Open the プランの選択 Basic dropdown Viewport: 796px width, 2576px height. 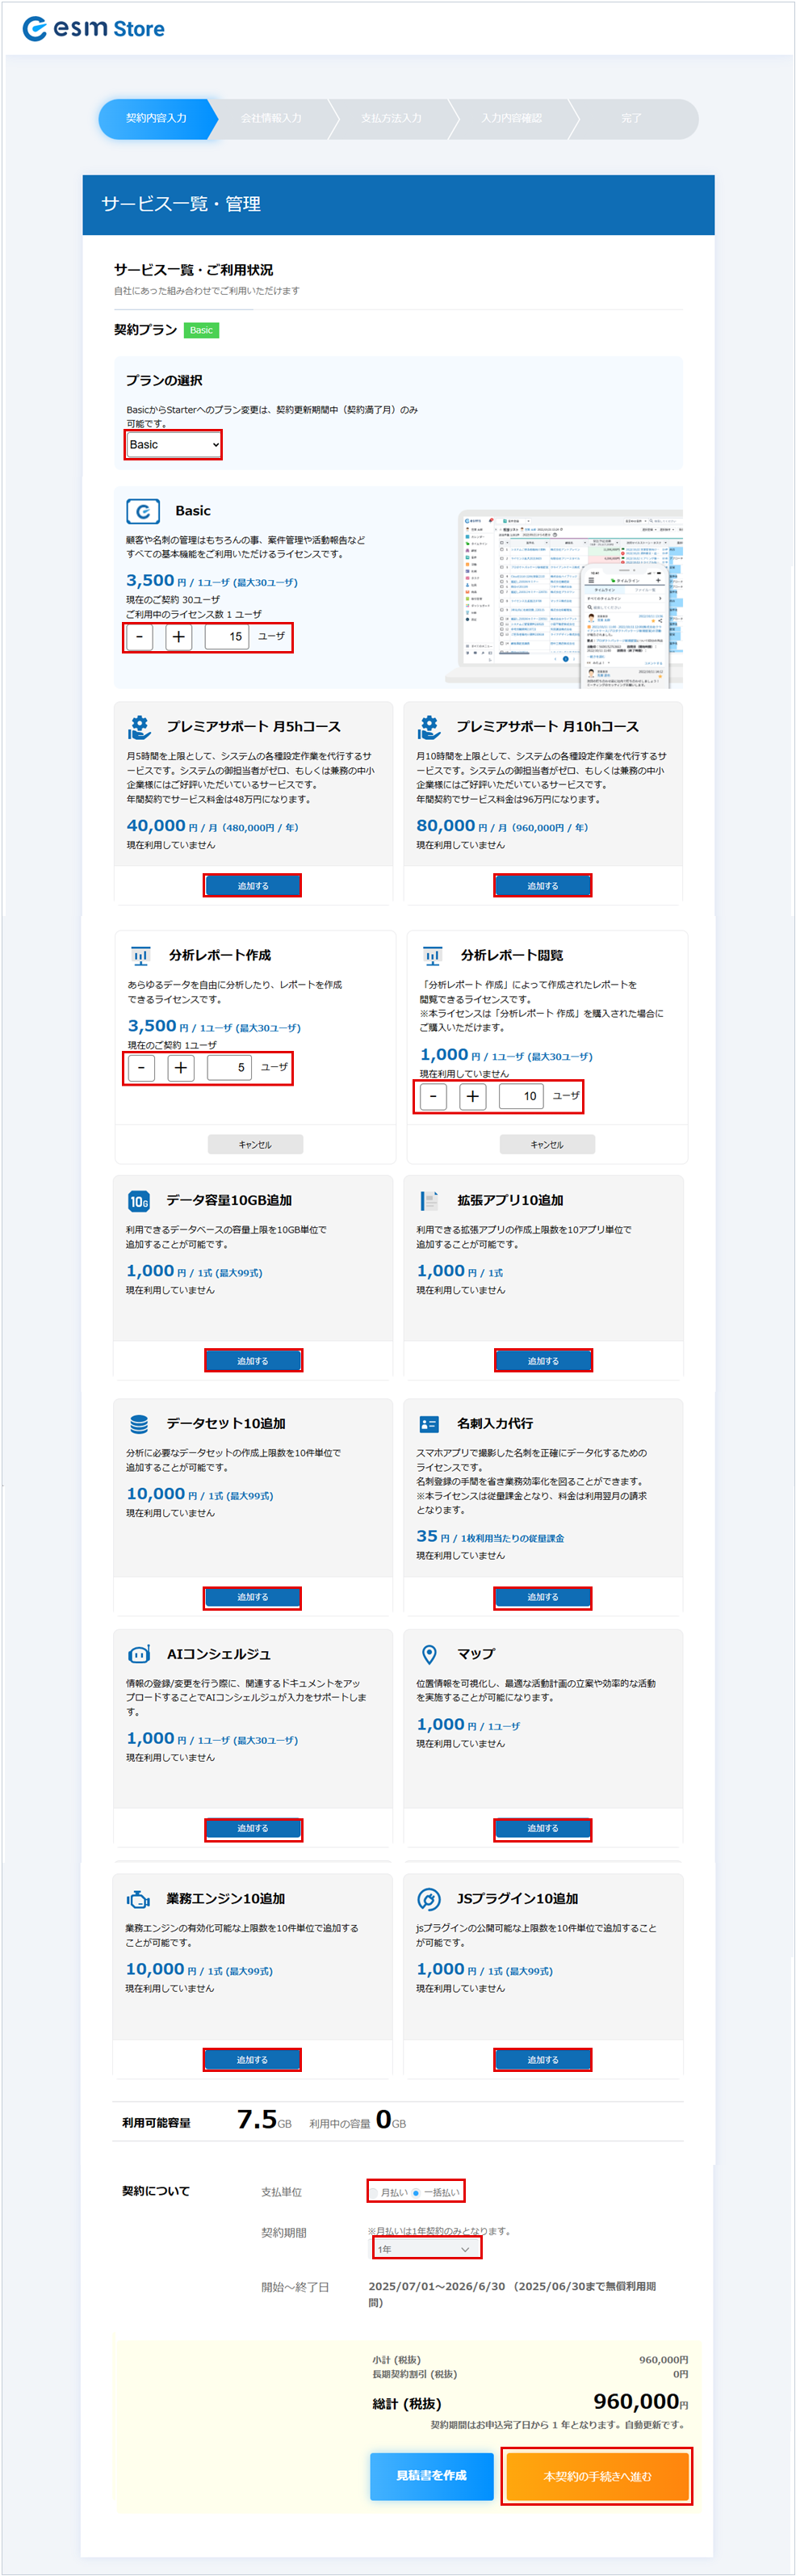pyautogui.click(x=173, y=445)
